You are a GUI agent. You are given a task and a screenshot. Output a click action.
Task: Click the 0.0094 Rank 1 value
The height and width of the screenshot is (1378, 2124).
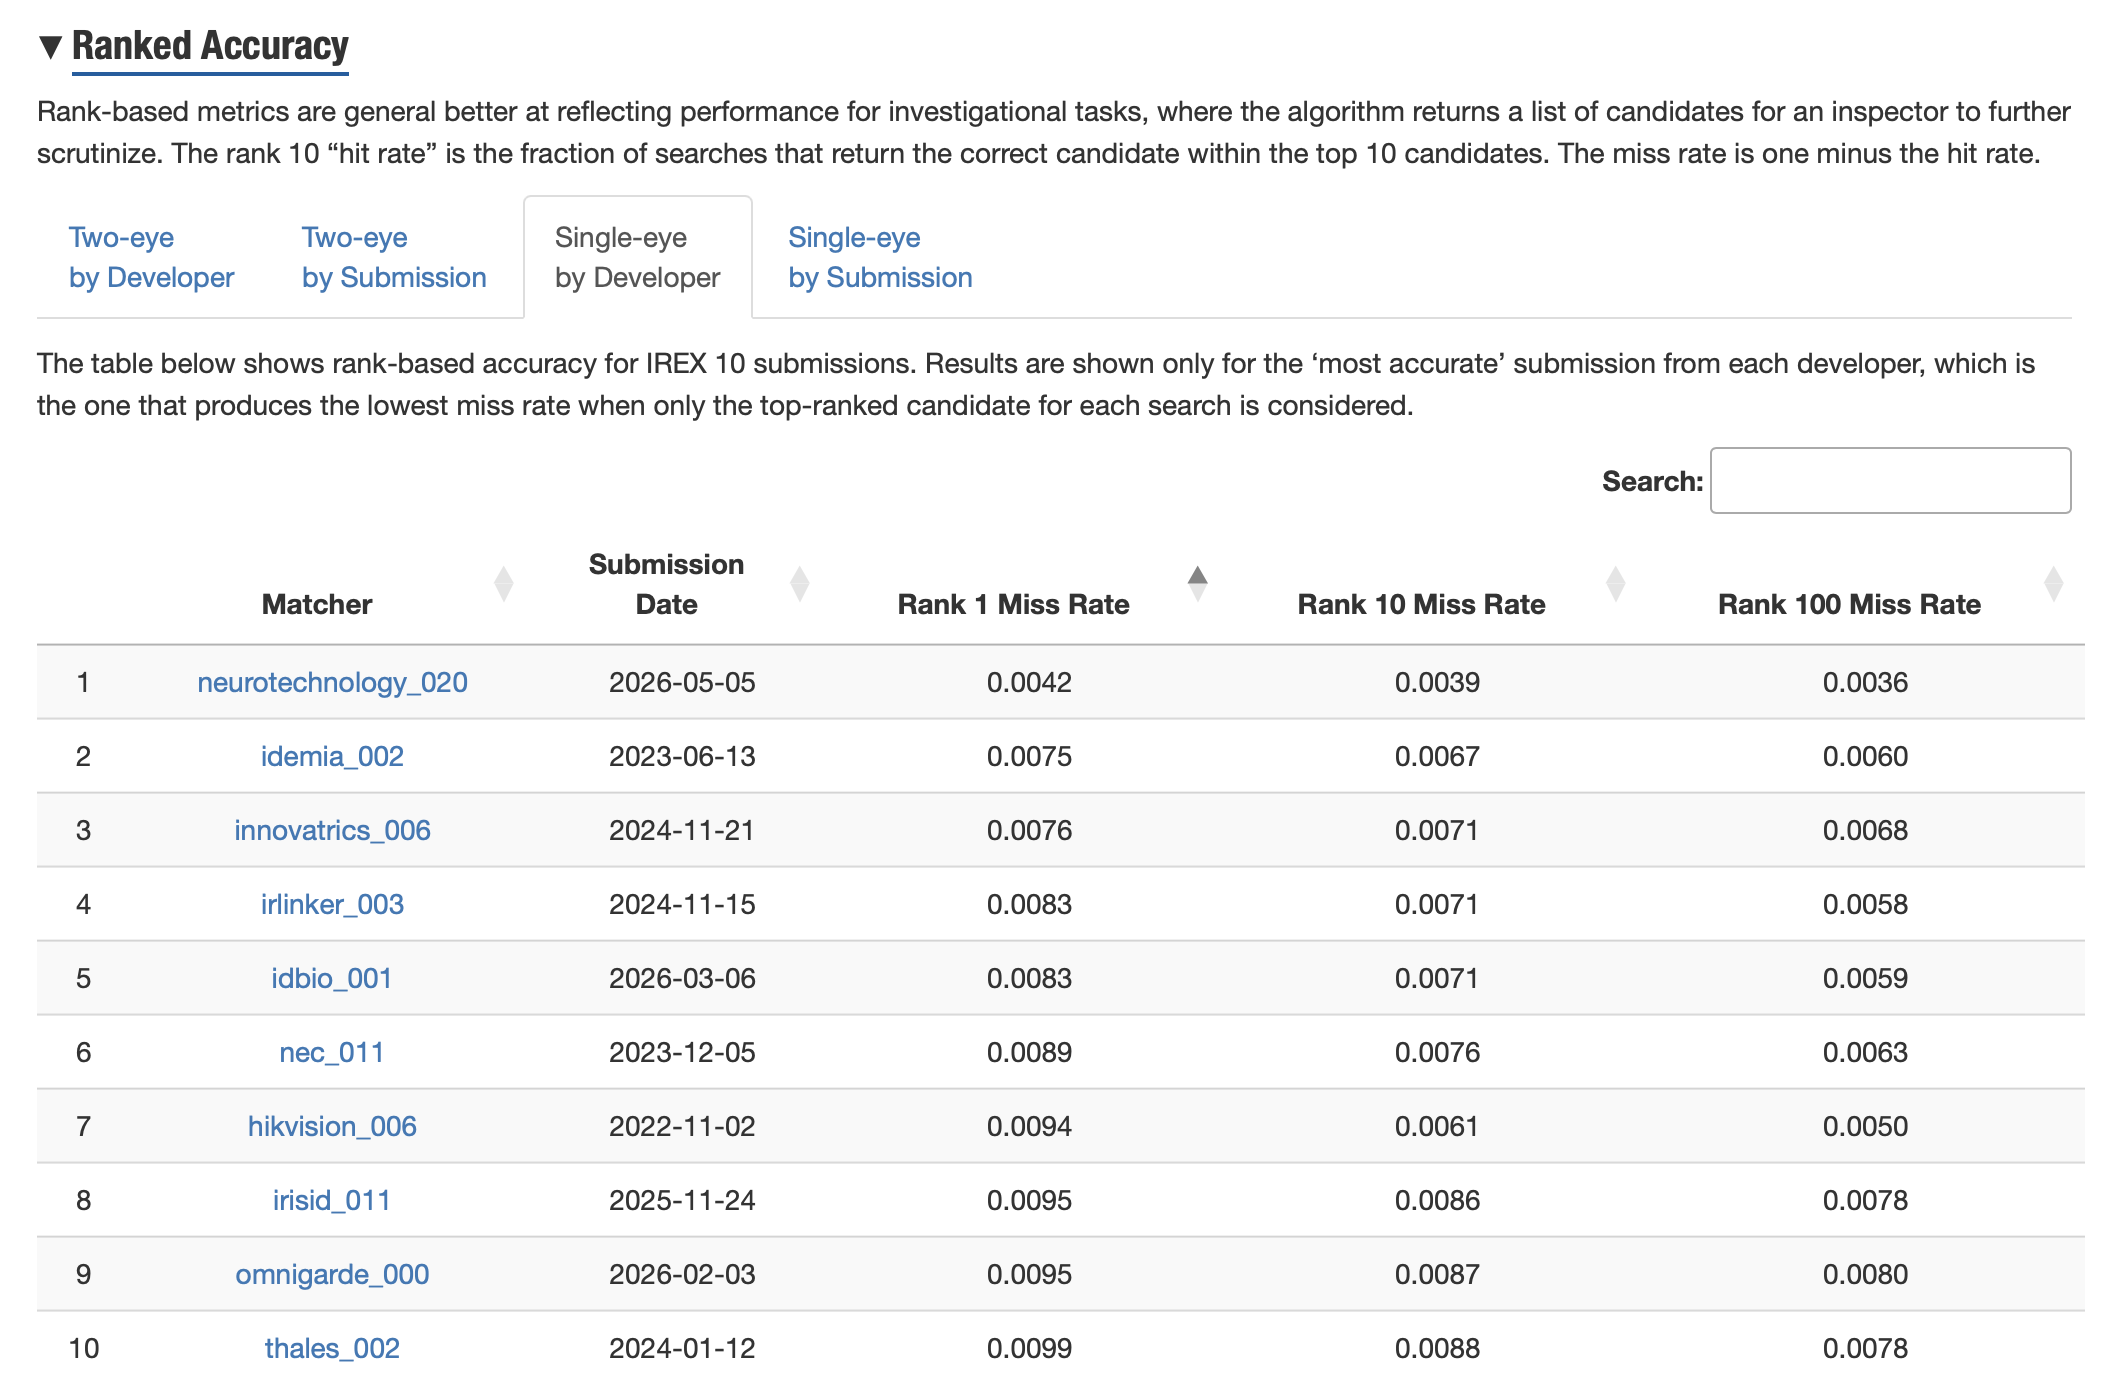tap(1029, 1126)
